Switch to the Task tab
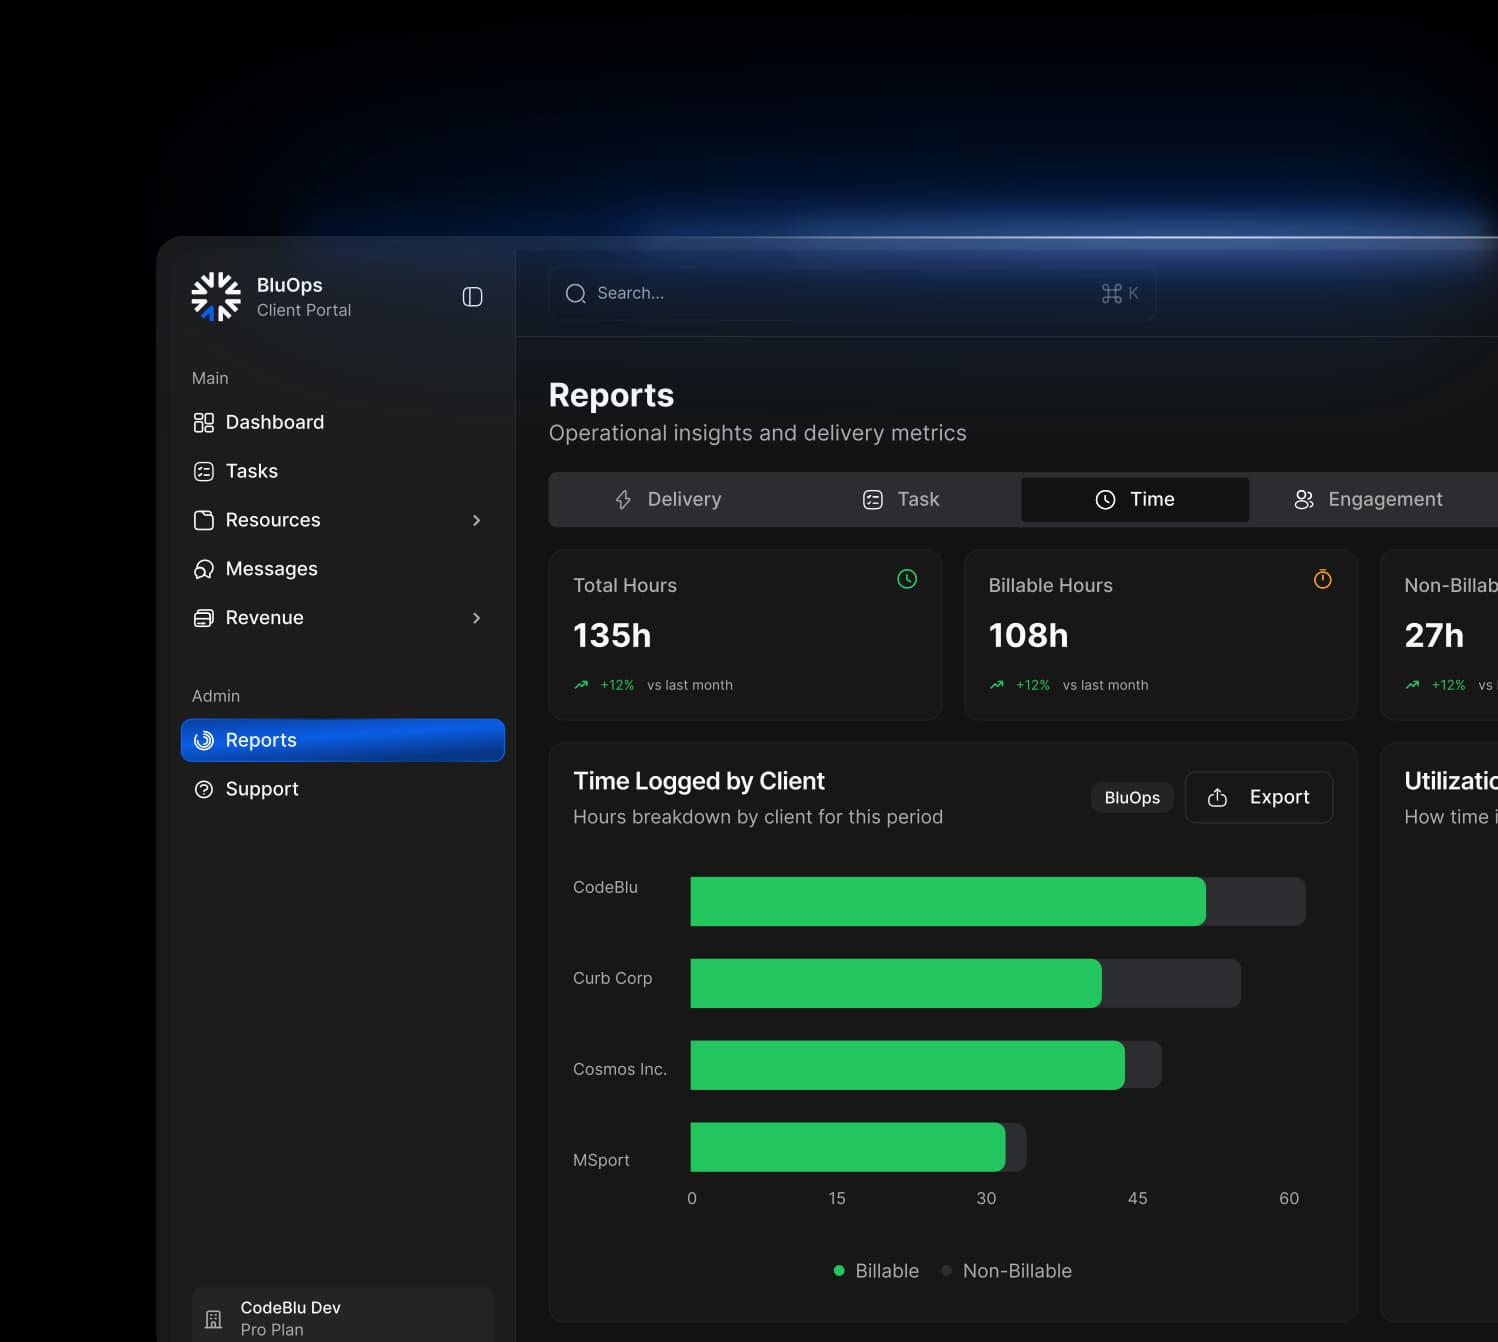Screen dimensions: 1498x1342 tap(901, 499)
